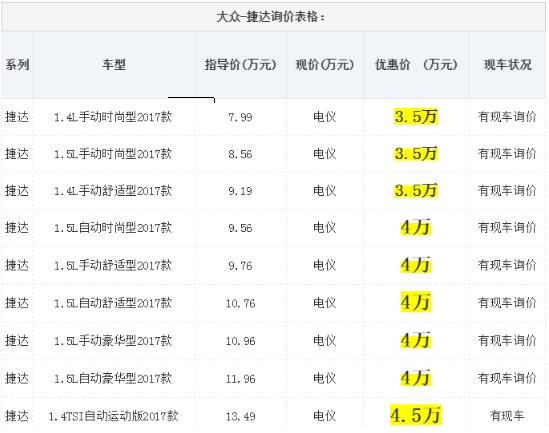Click the 大众-捷达询价表格 title
The width and height of the screenshot is (549, 433).
coord(271,16)
